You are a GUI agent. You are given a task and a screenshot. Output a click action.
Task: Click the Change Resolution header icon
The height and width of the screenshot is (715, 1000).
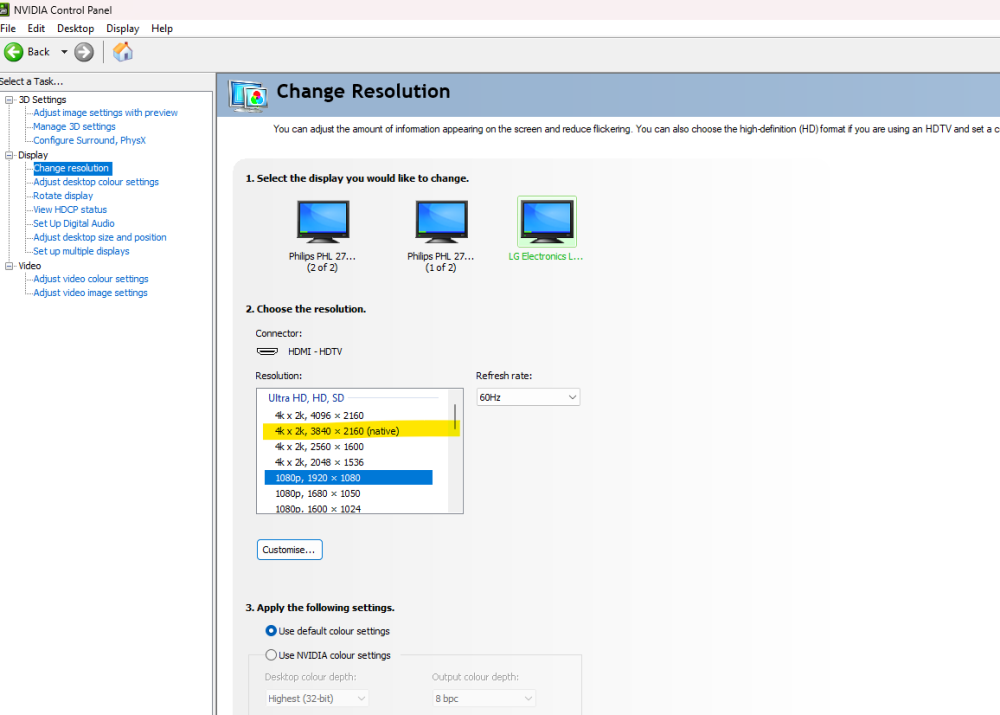pyautogui.click(x=247, y=94)
